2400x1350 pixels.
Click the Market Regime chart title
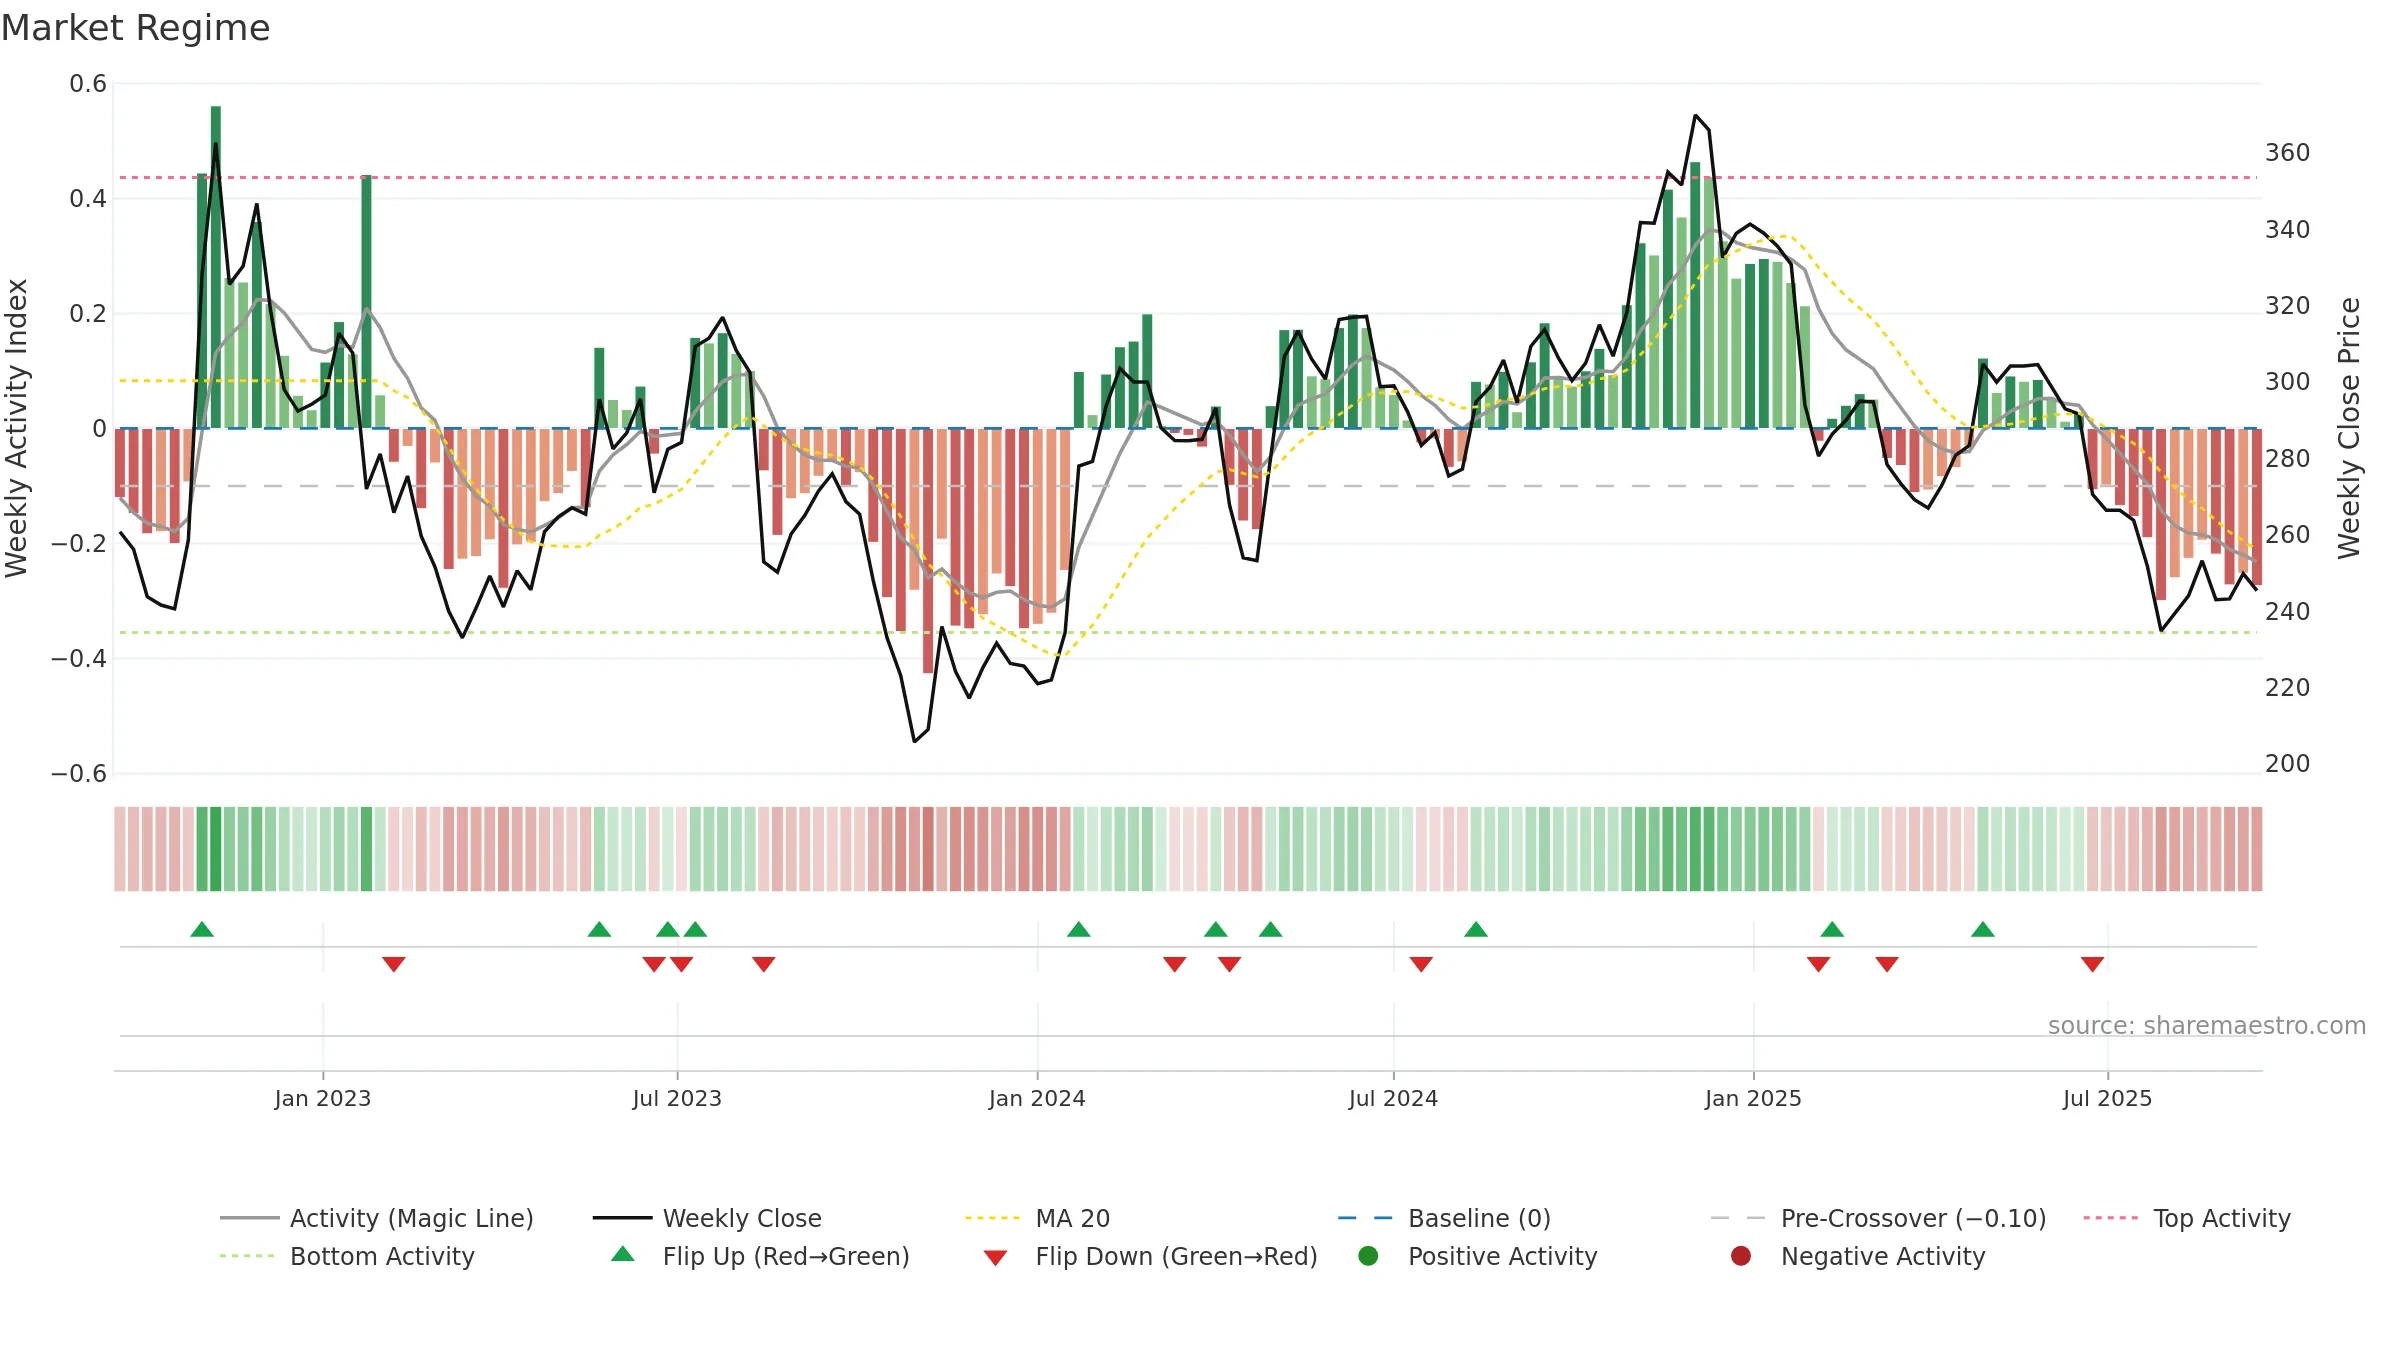136,28
